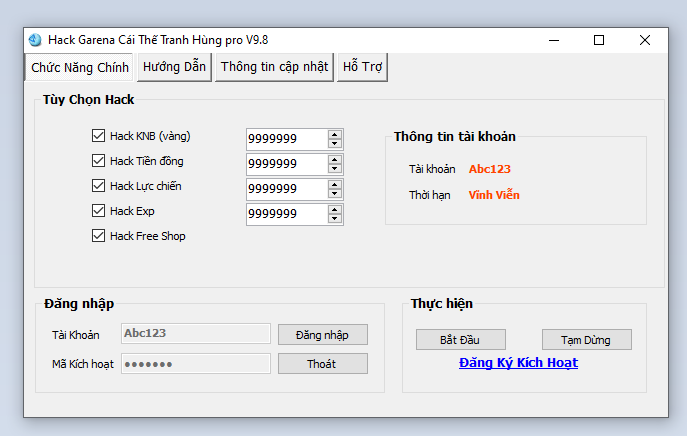
Task: Click the Mã Kích hoạt password field
Action: (195, 364)
